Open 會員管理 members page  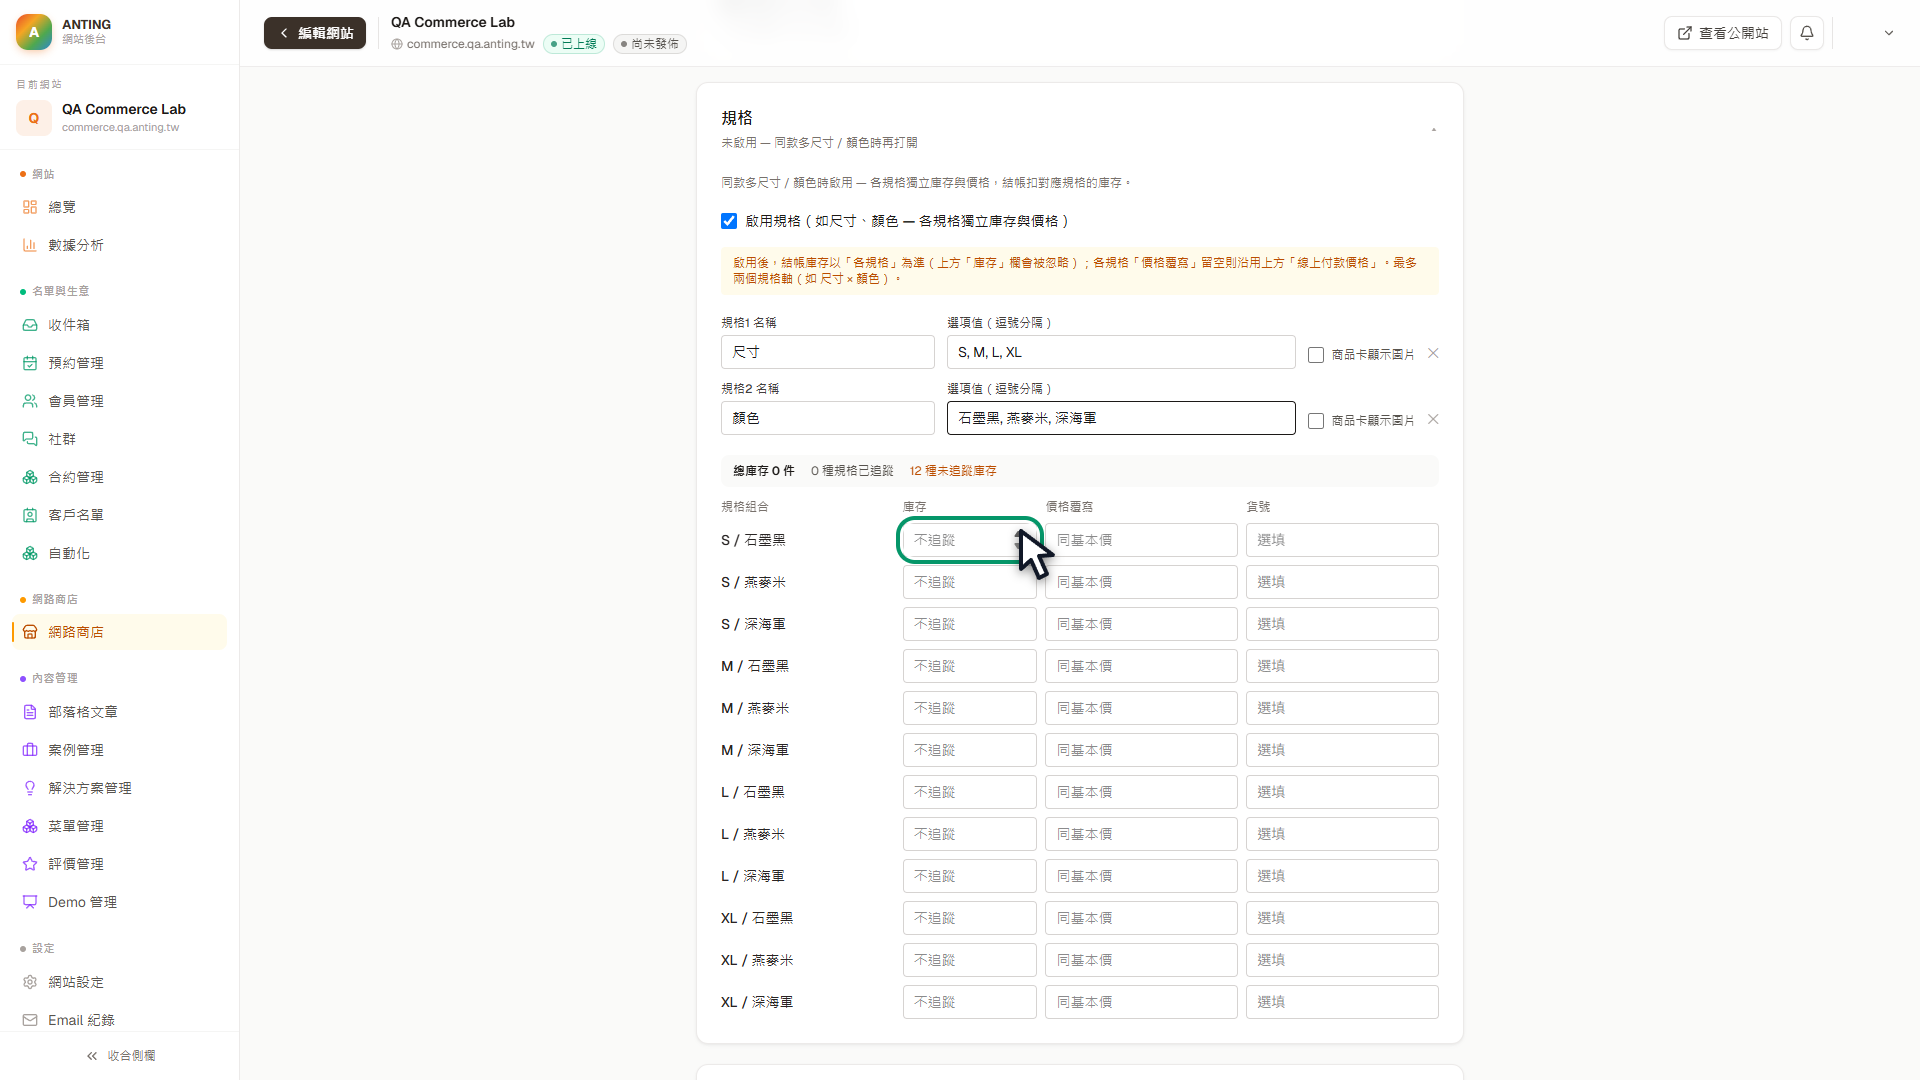pos(119,401)
